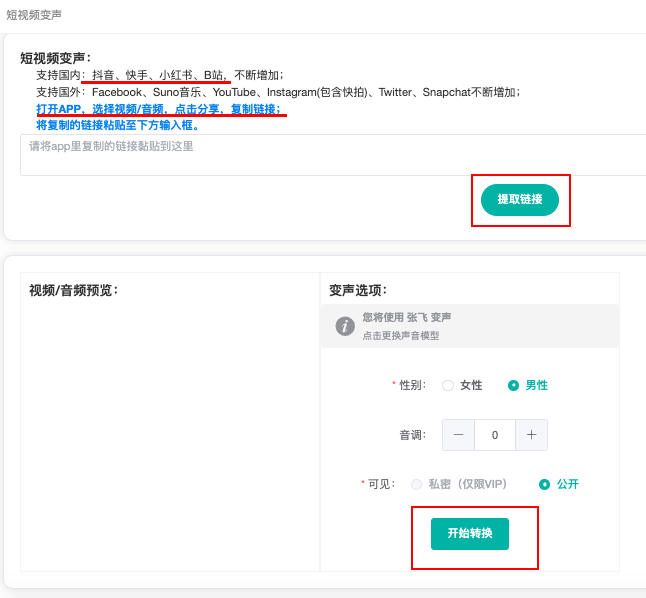Click the 将复制的链接粘贴至下方输入框 text
The height and width of the screenshot is (598, 646).
click(117, 125)
